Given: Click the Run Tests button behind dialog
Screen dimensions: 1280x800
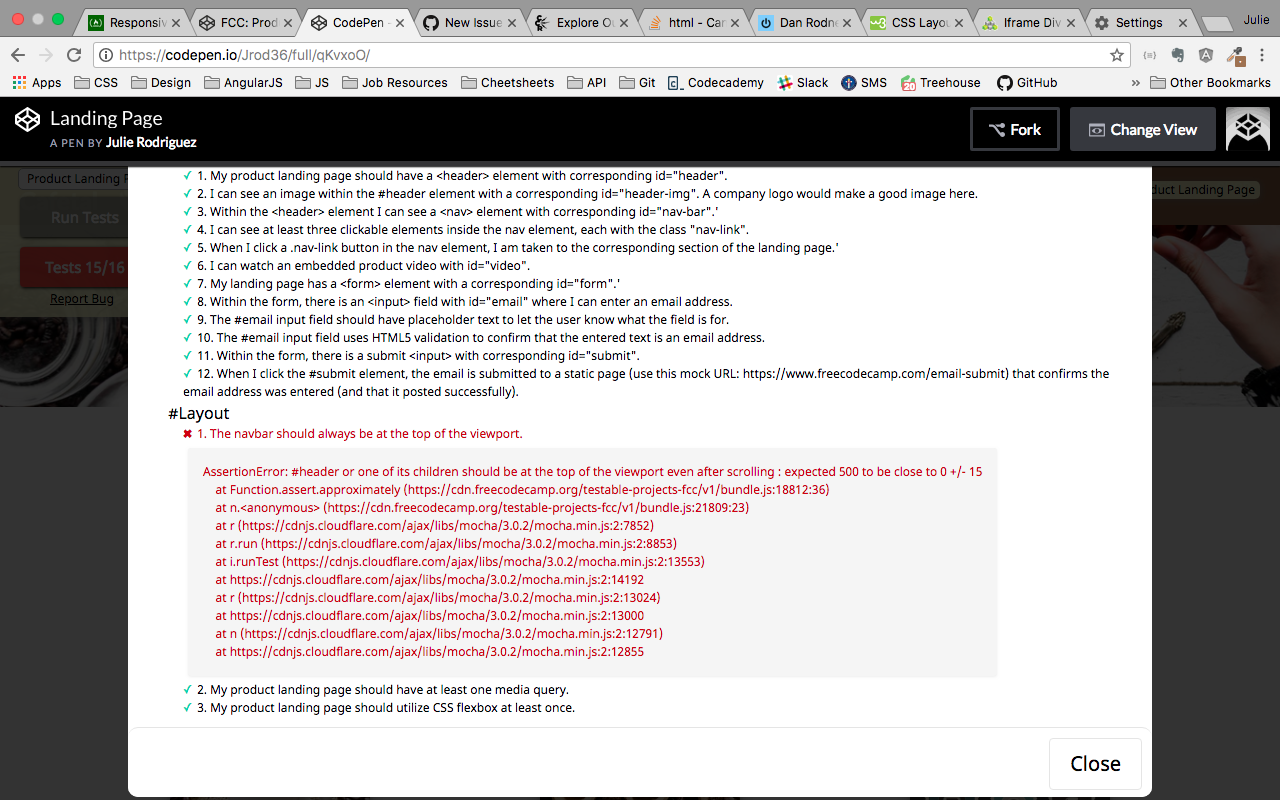Looking at the screenshot, I should (74, 217).
